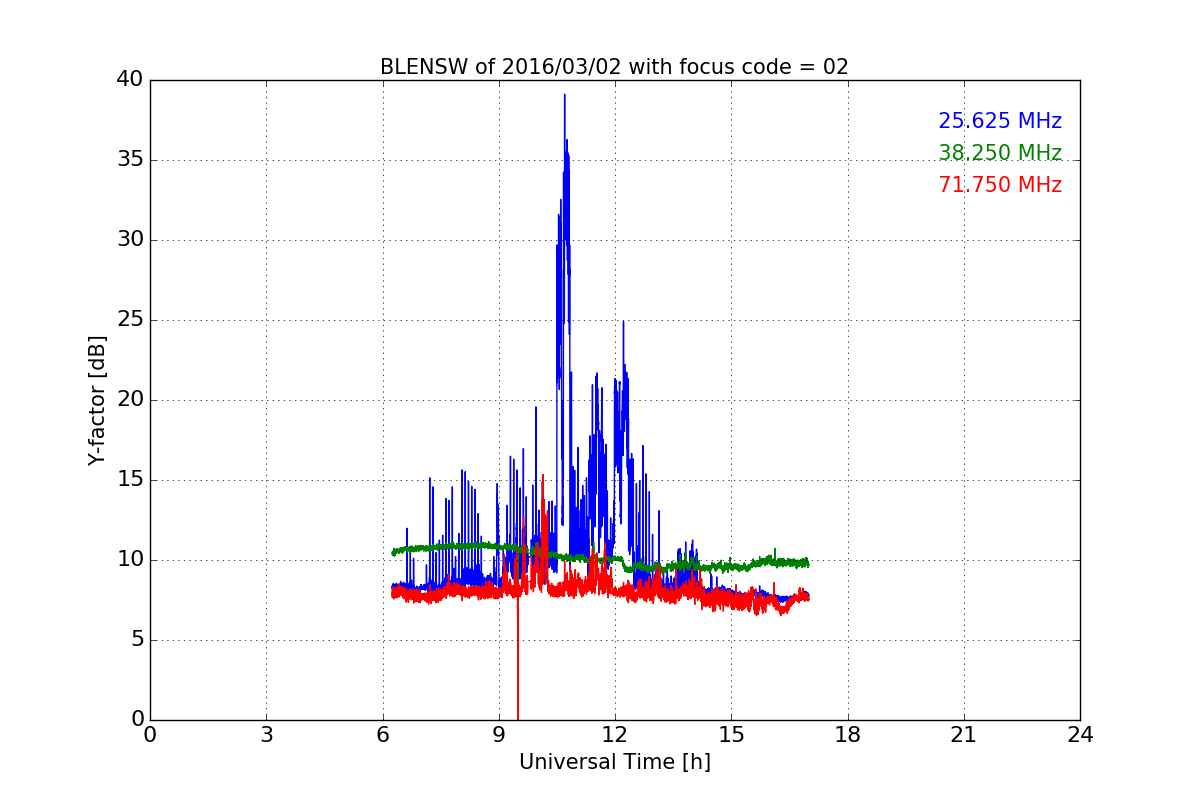Click x-axis tick label 21

pyautogui.click(x=964, y=734)
